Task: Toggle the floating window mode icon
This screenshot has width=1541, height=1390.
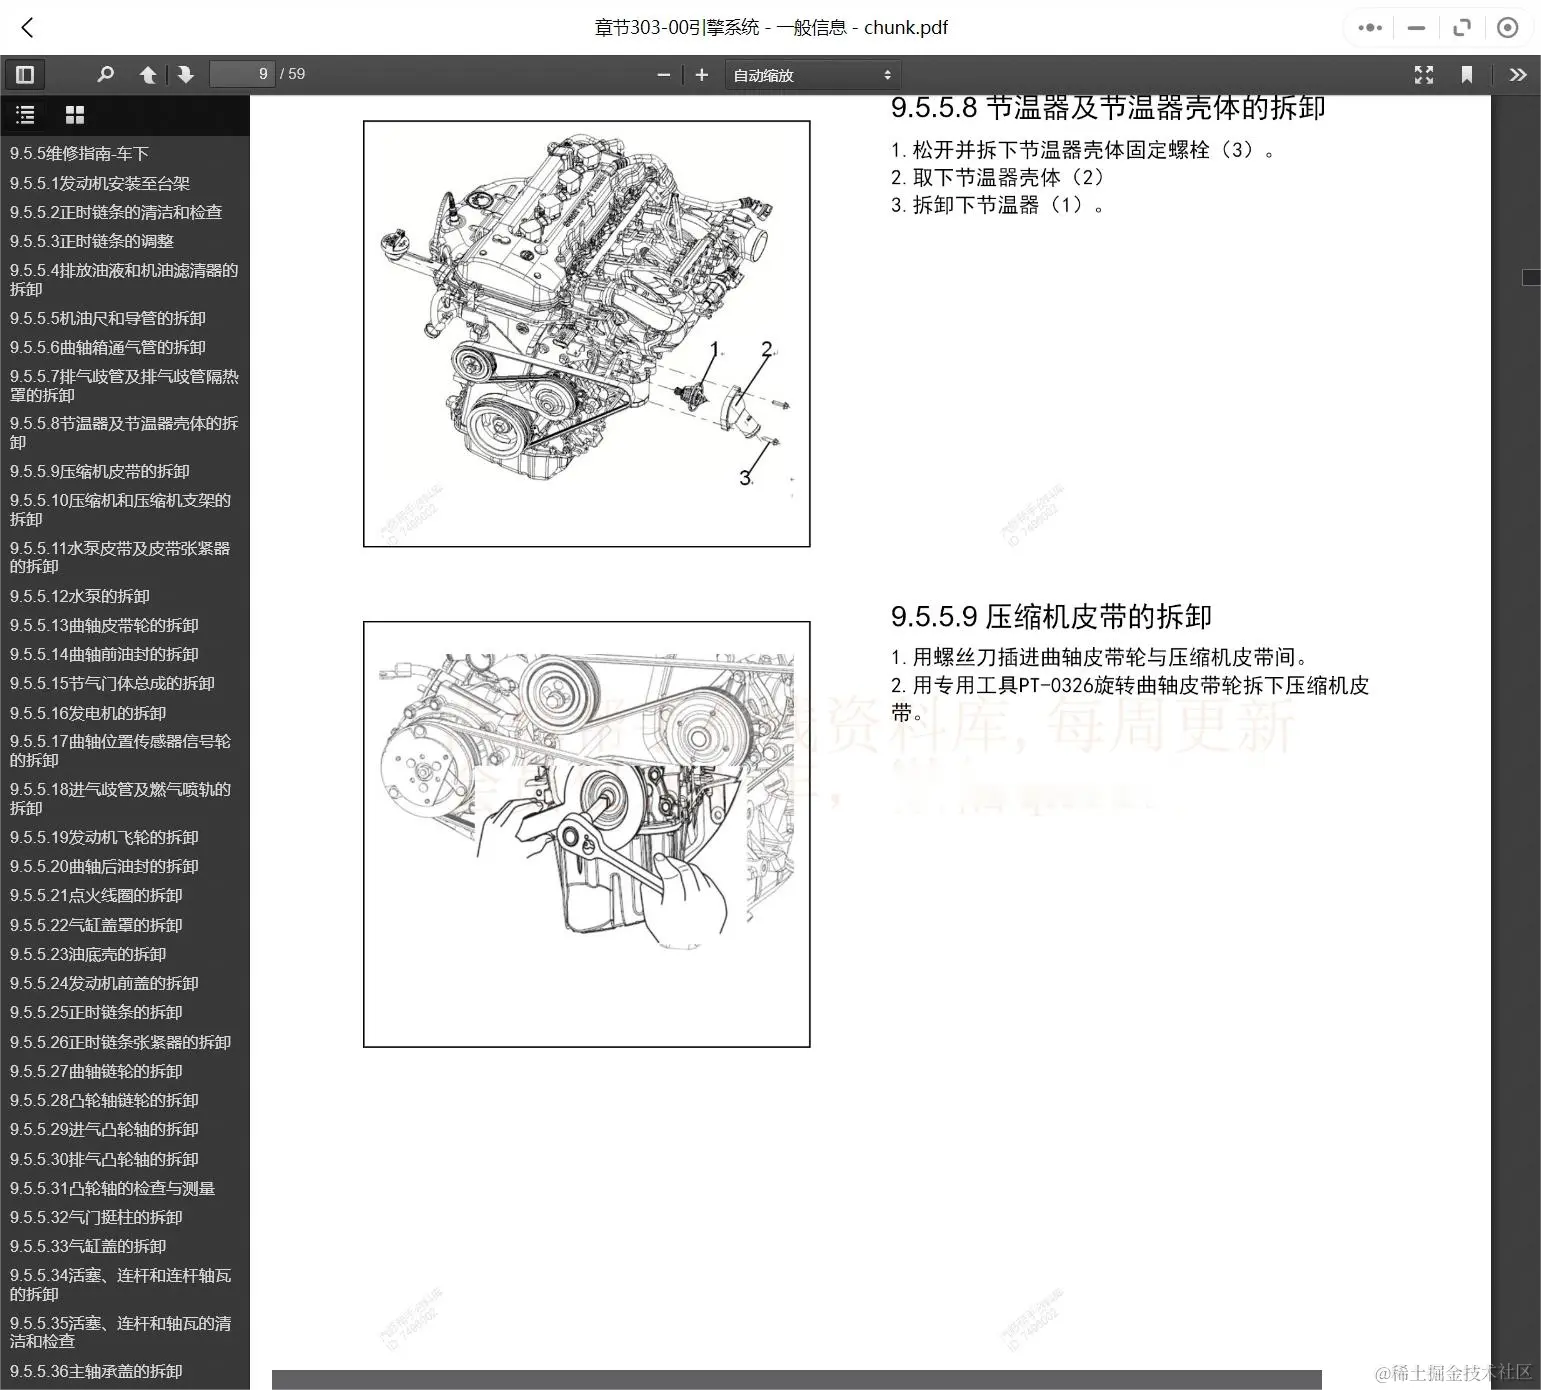Action: (x=1462, y=27)
